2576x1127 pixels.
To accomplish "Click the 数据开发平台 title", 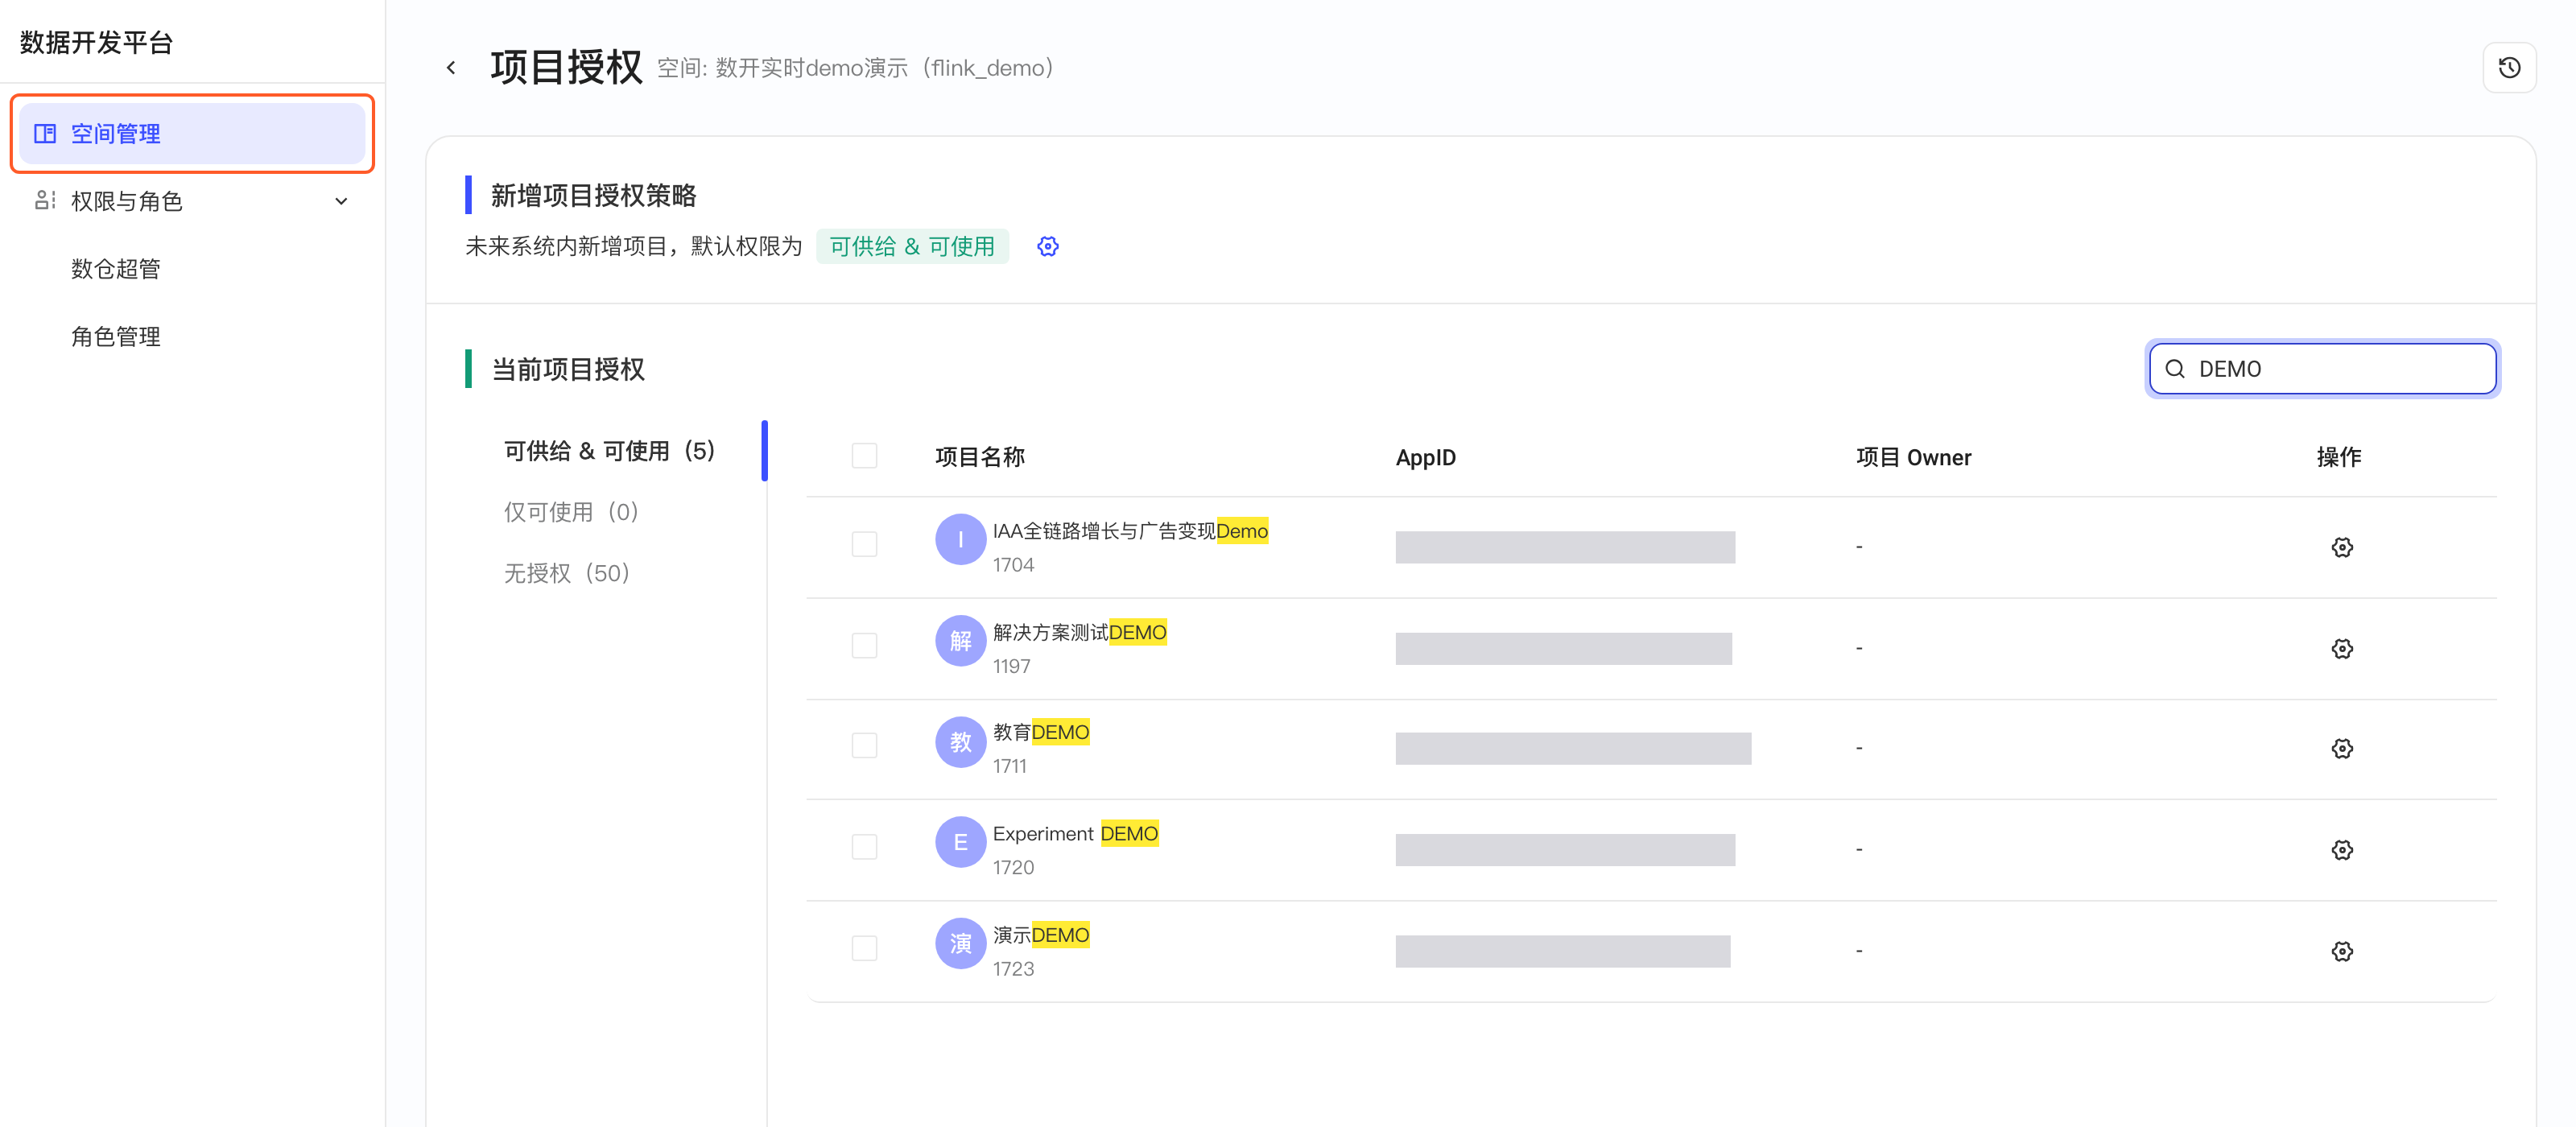I will click(97, 42).
